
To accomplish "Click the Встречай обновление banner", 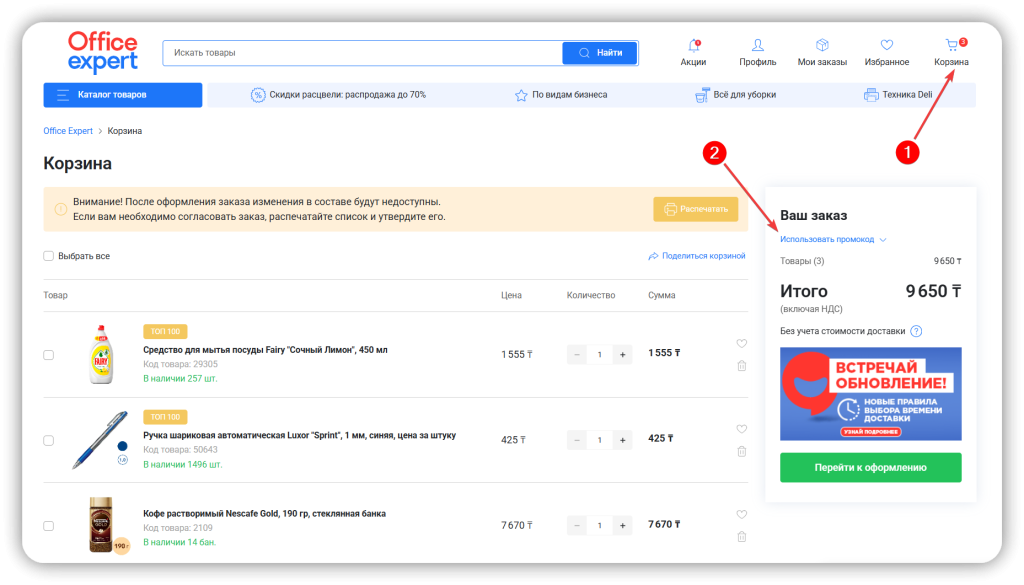I will click(871, 394).
